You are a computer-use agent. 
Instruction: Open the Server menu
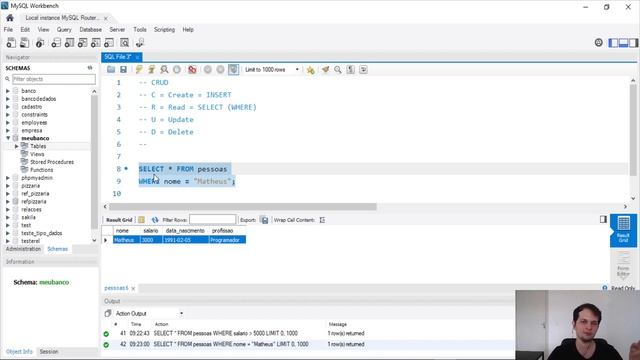[117, 30]
